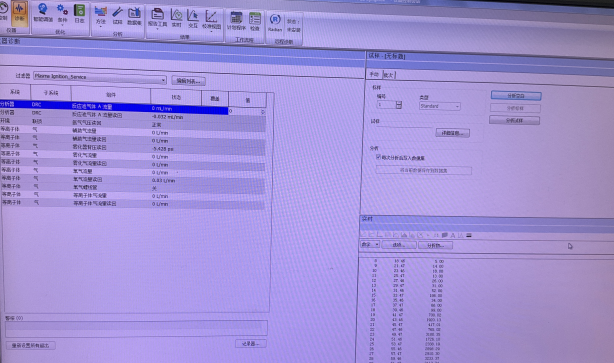This screenshot has height=363, width=614.
Task: Click the Radian remote diagnostics icon
Action: click(275, 22)
